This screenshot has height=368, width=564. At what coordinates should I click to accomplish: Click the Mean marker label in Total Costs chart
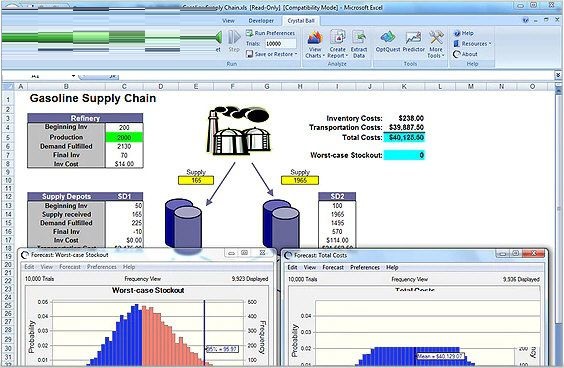[x=440, y=356]
